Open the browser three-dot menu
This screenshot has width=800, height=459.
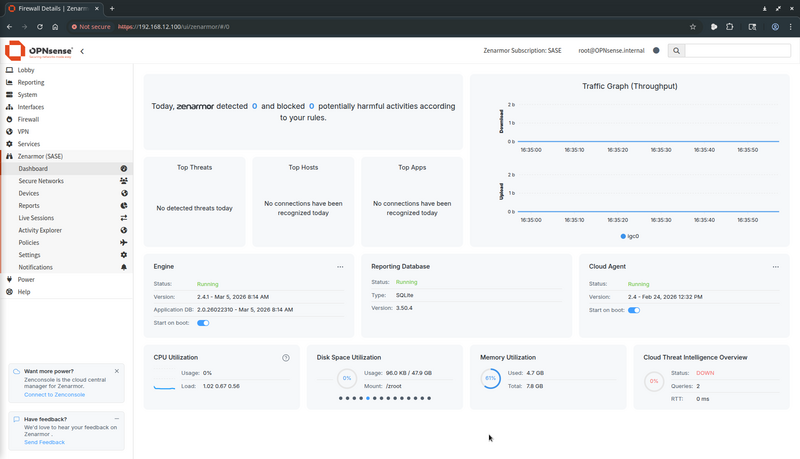point(791,27)
